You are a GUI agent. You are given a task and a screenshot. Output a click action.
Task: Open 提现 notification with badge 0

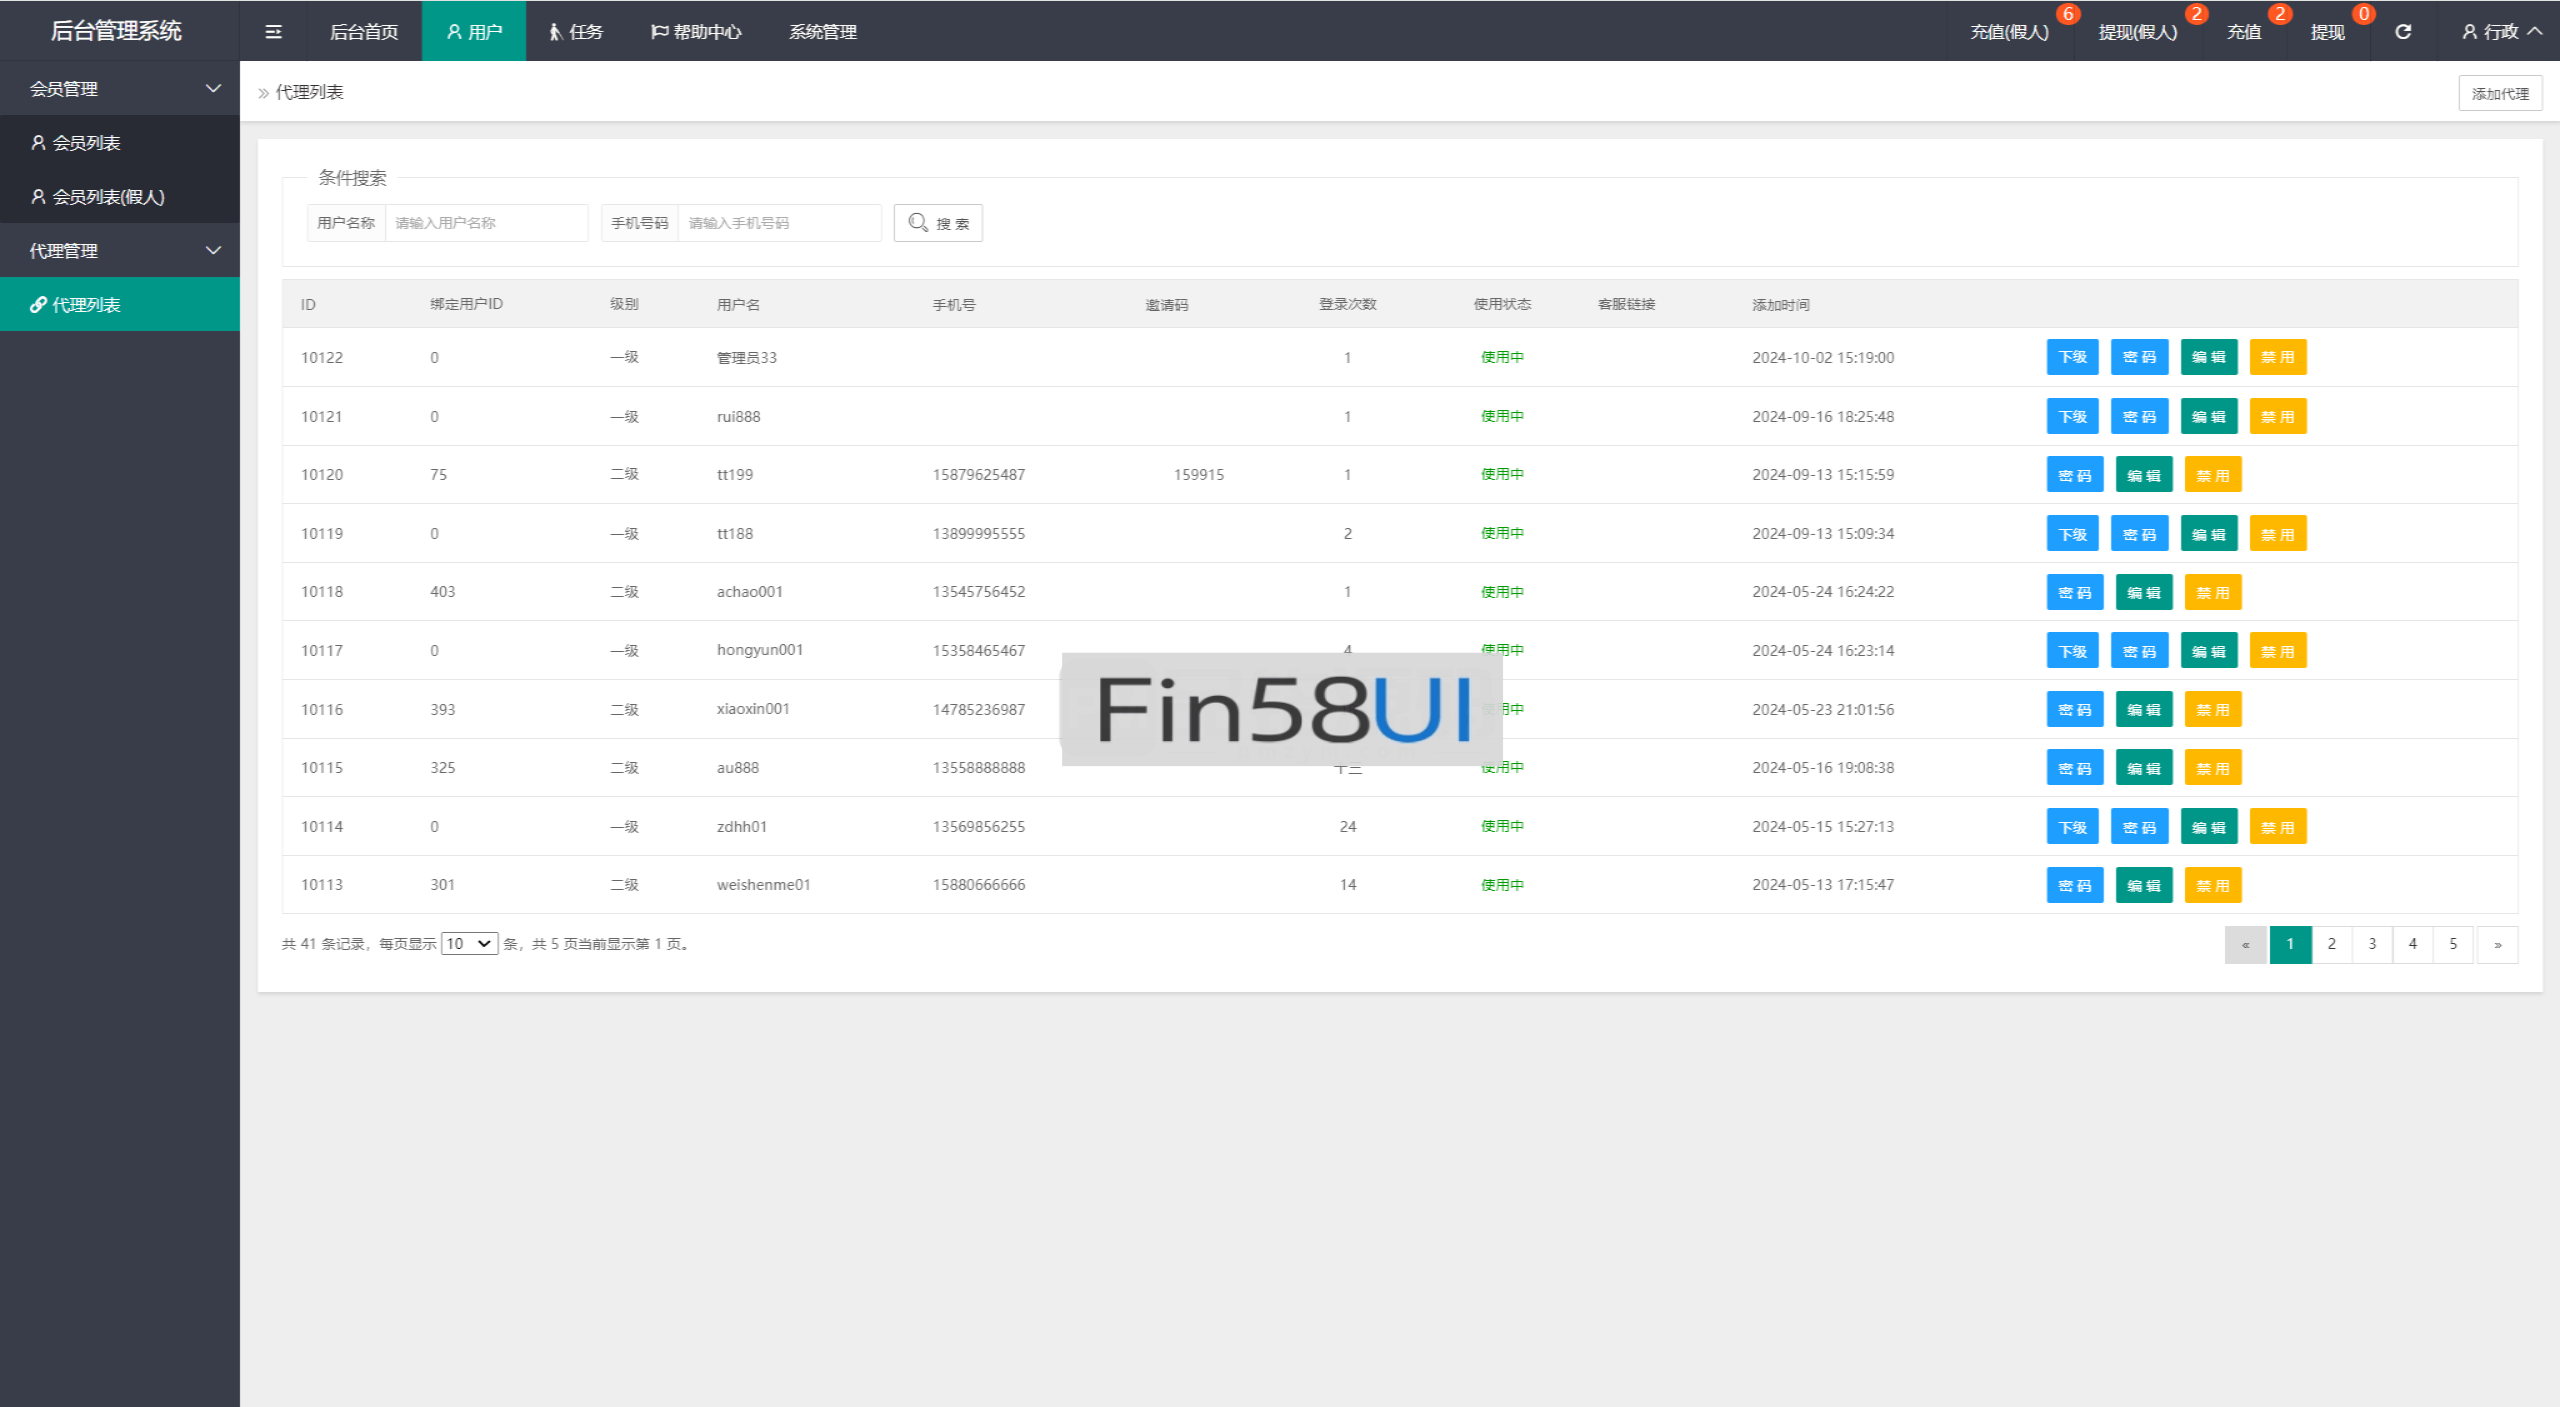pos(2327,32)
